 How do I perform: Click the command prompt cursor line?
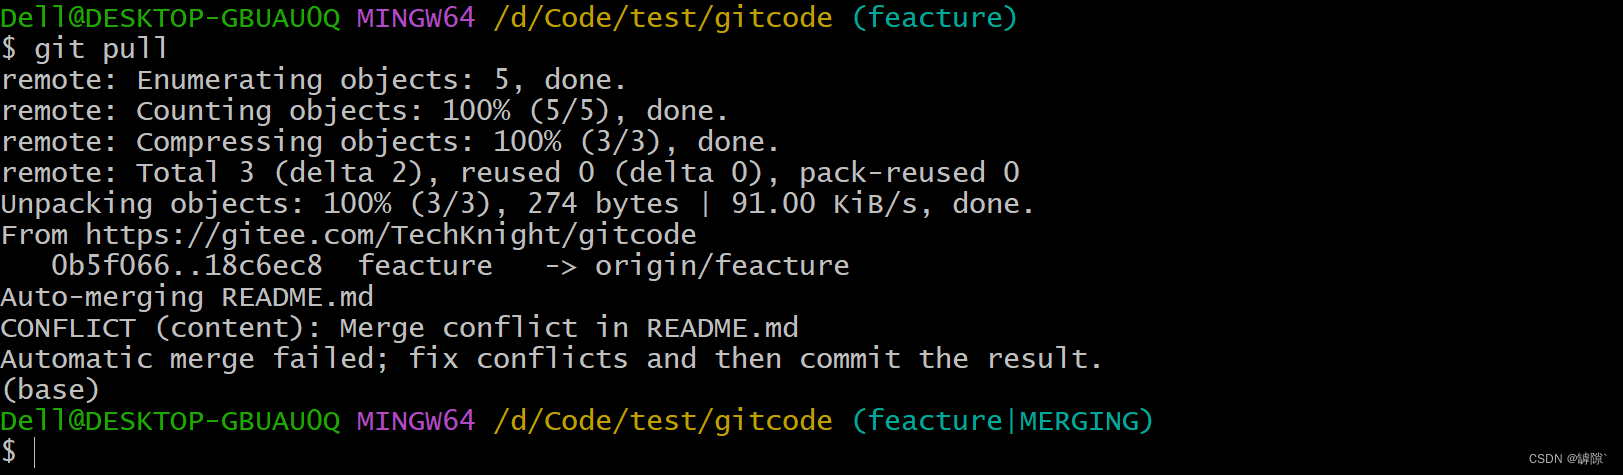click(19, 452)
